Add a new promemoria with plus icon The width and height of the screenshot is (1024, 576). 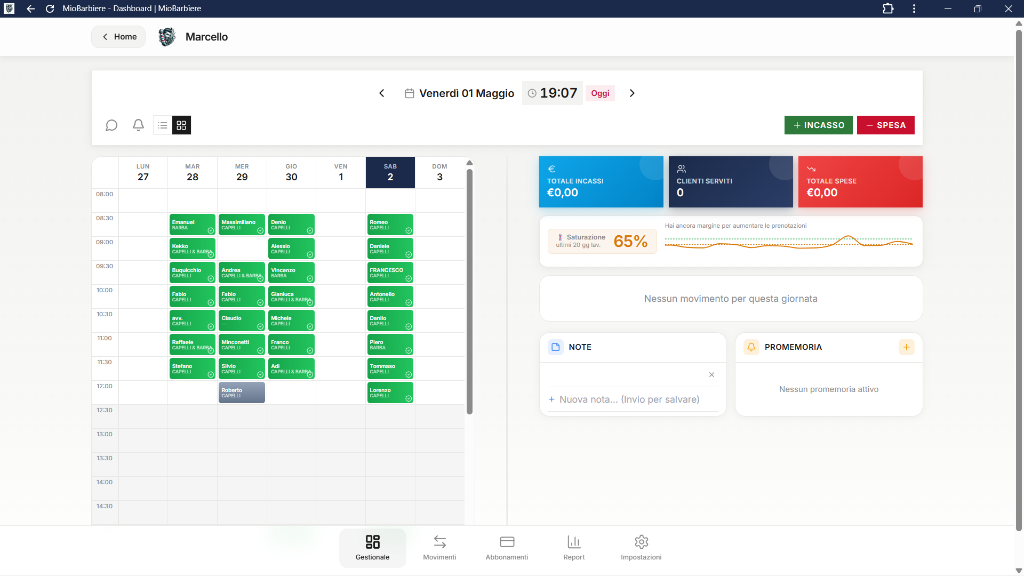point(906,347)
